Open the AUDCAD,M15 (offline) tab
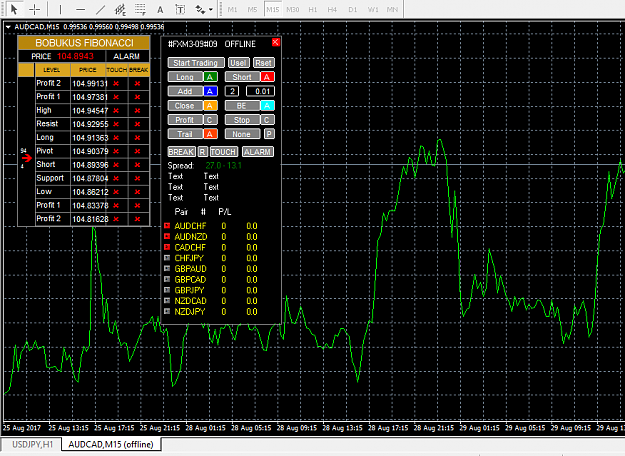The width and height of the screenshot is (625, 456). (111, 444)
